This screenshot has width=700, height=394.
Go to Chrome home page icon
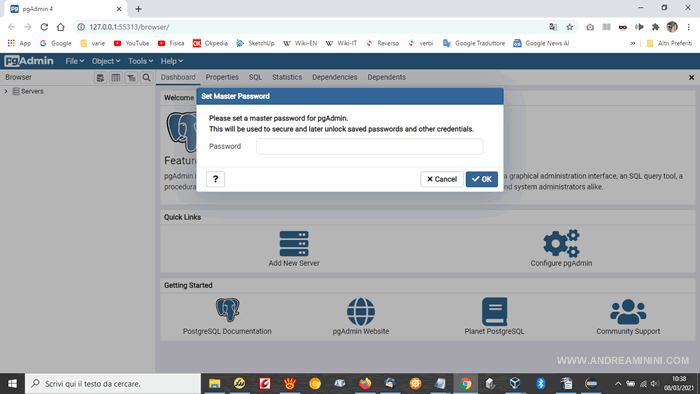[61, 27]
